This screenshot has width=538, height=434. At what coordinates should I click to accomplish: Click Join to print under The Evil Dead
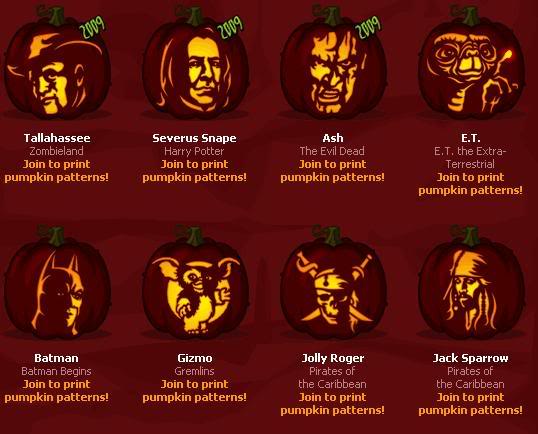pyautogui.click(x=332, y=171)
